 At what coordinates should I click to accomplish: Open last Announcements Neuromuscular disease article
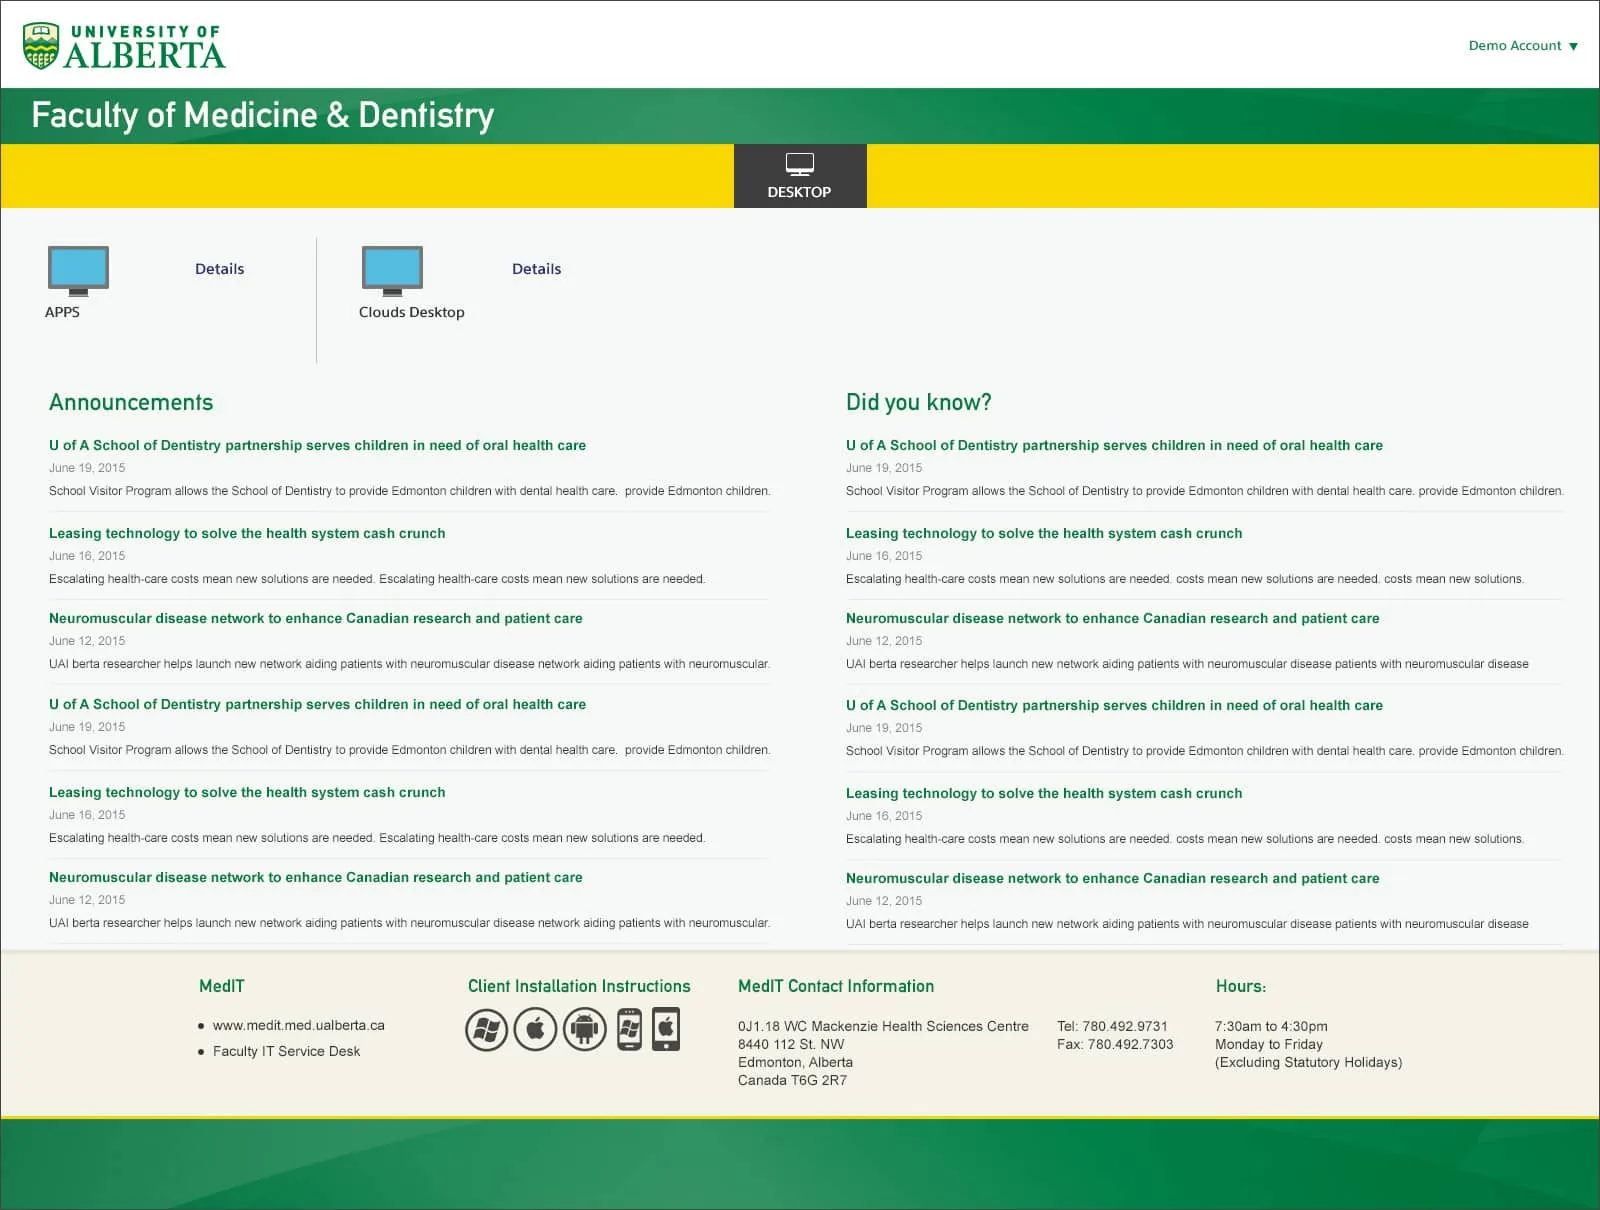point(315,878)
